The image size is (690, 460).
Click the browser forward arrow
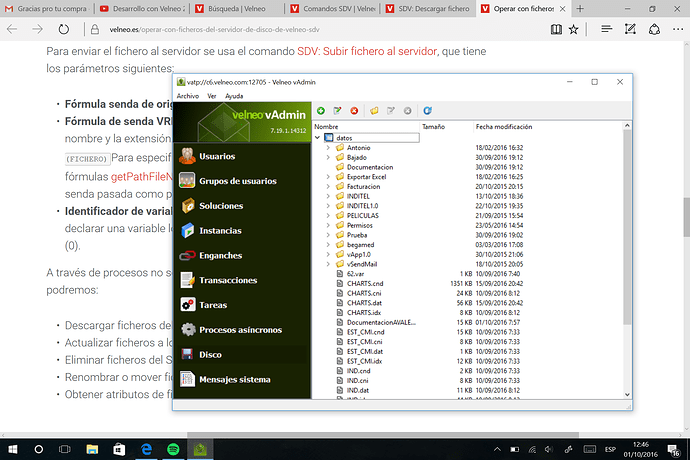click(38, 29)
